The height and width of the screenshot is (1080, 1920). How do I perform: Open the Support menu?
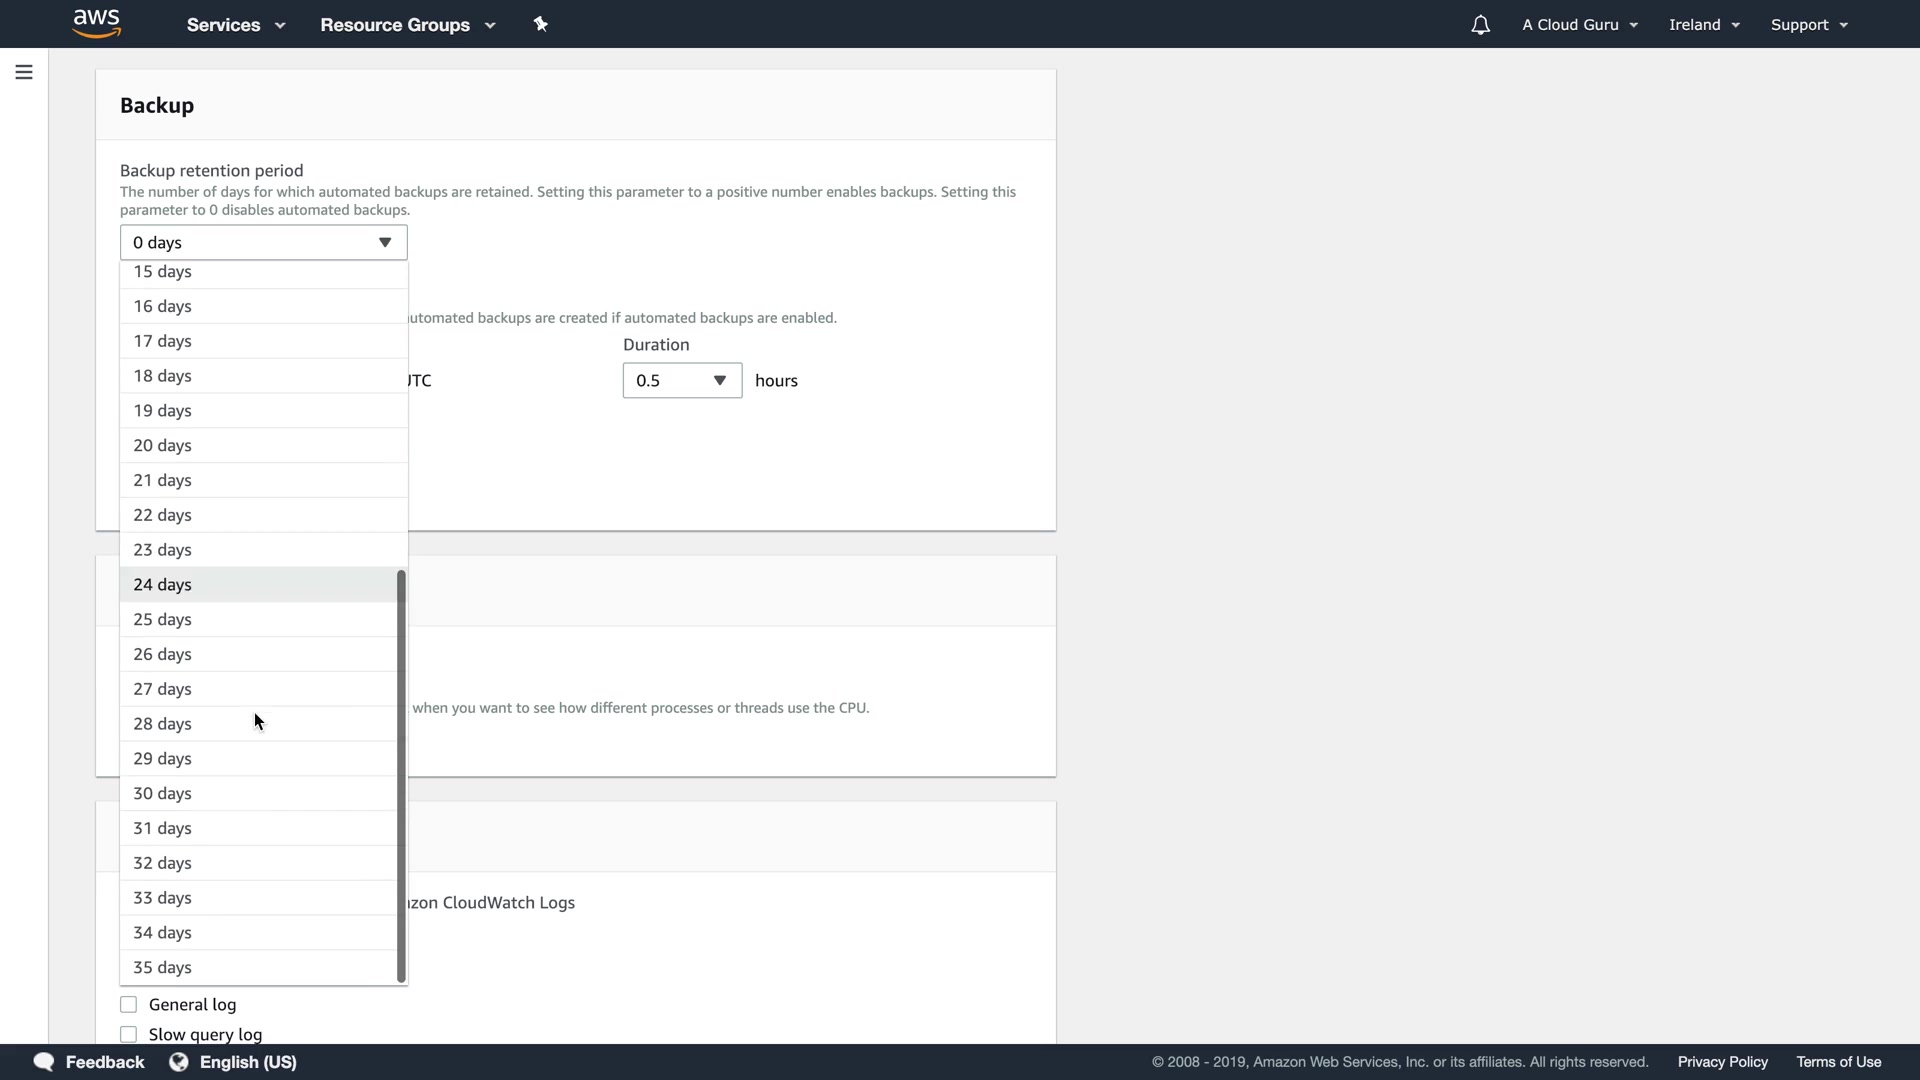coord(1808,25)
